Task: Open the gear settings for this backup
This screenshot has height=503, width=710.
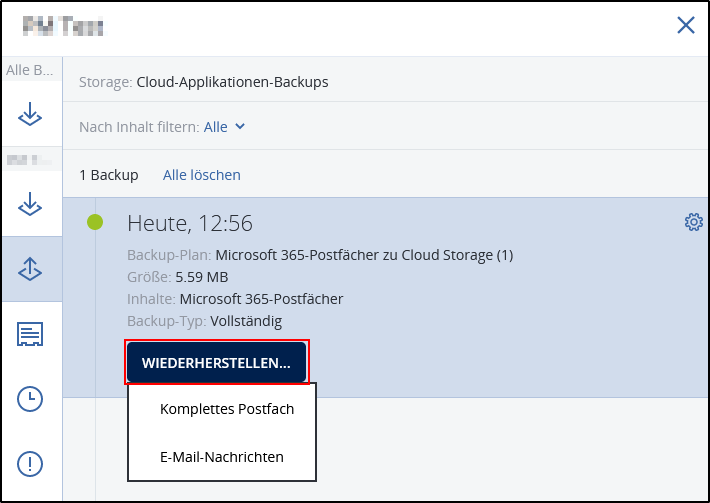Action: [693, 223]
